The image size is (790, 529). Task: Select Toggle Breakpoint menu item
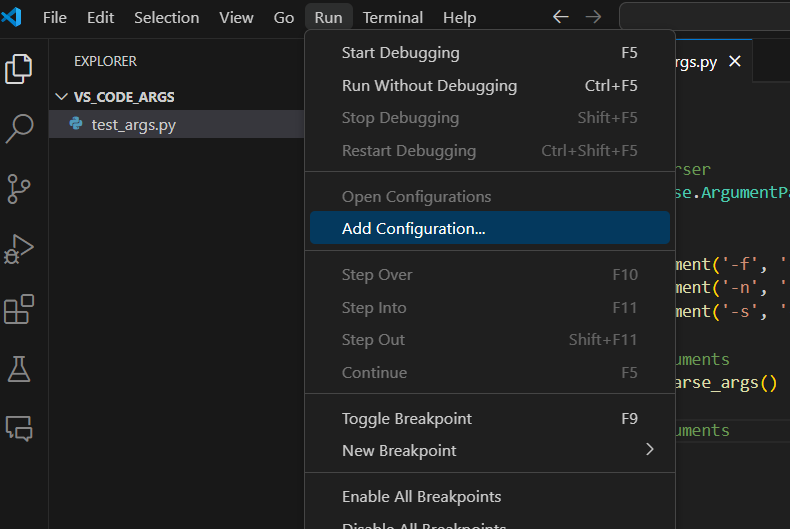tap(406, 418)
